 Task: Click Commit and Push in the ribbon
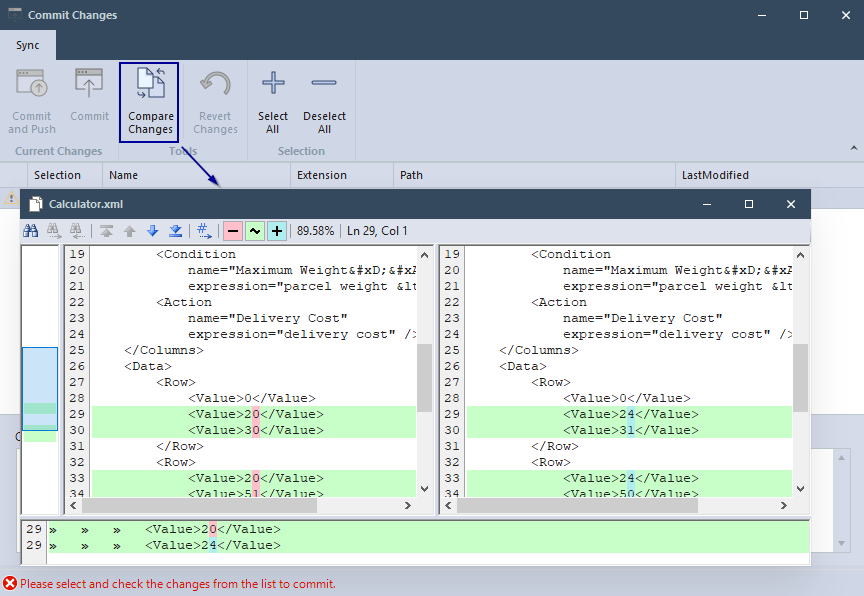point(32,102)
